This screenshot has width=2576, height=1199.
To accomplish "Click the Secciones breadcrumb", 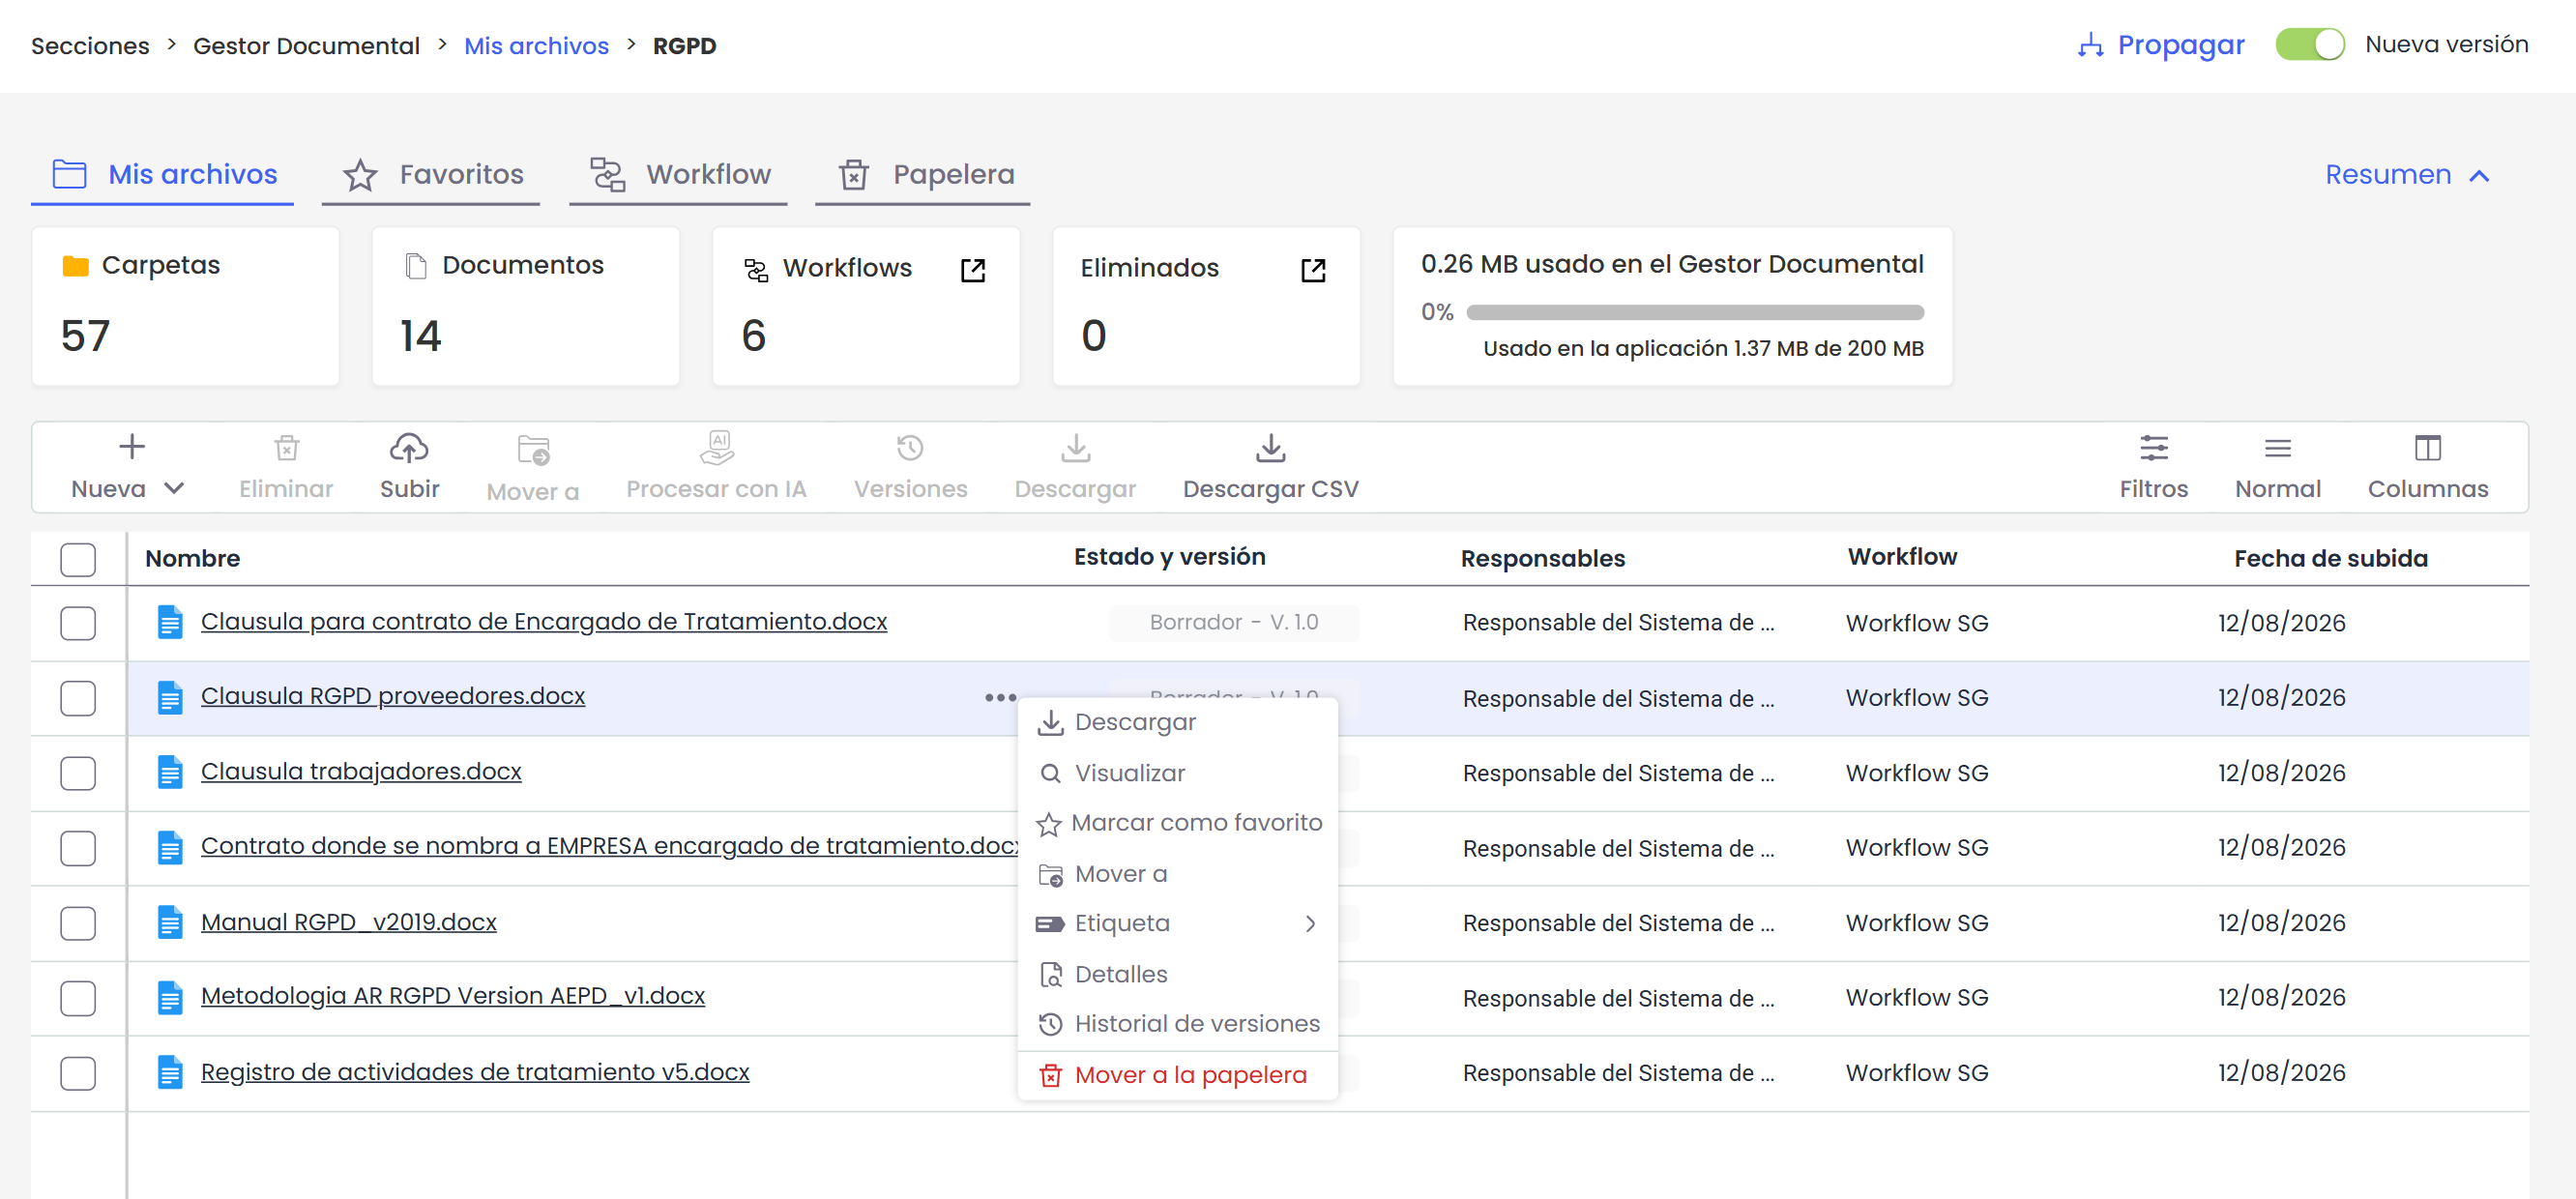I will click(90, 46).
